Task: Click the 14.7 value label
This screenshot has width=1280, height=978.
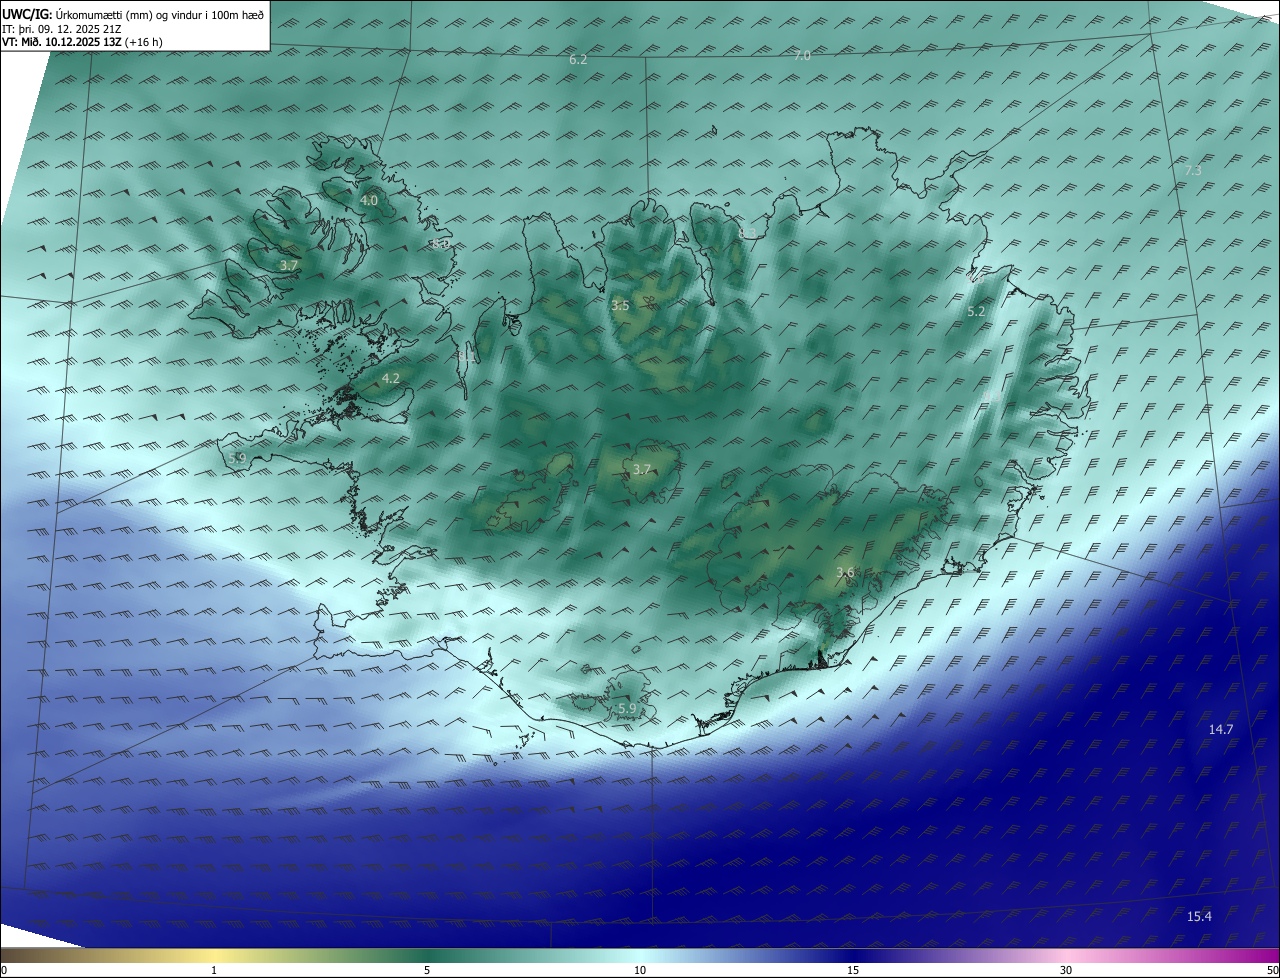Action: click(1221, 730)
